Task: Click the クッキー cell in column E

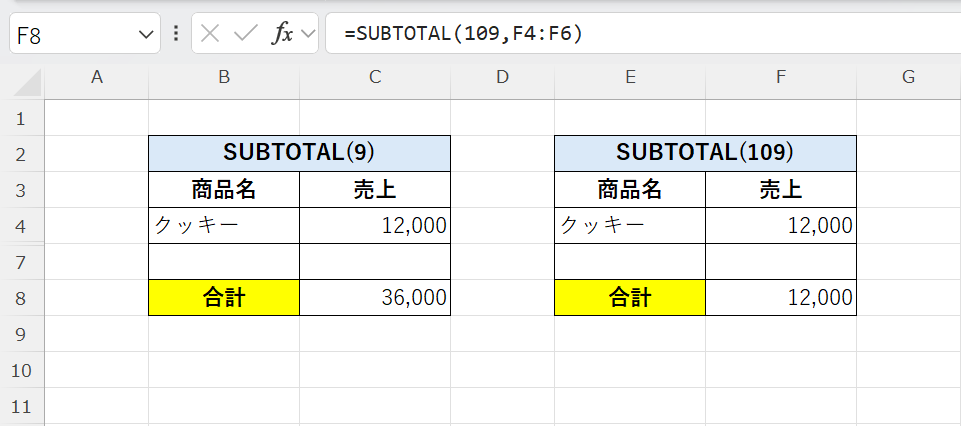Action: pos(630,226)
